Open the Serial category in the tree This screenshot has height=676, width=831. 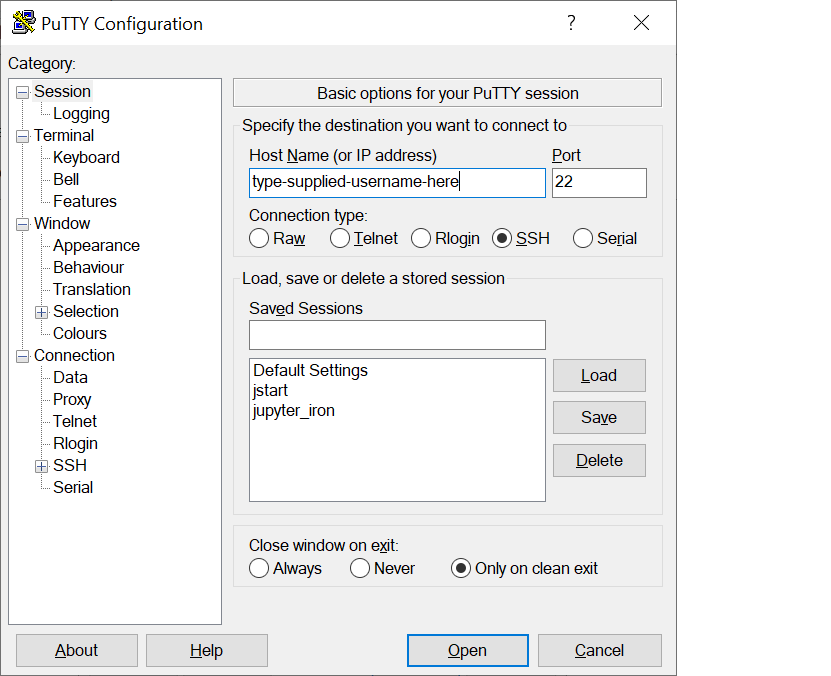(73, 487)
